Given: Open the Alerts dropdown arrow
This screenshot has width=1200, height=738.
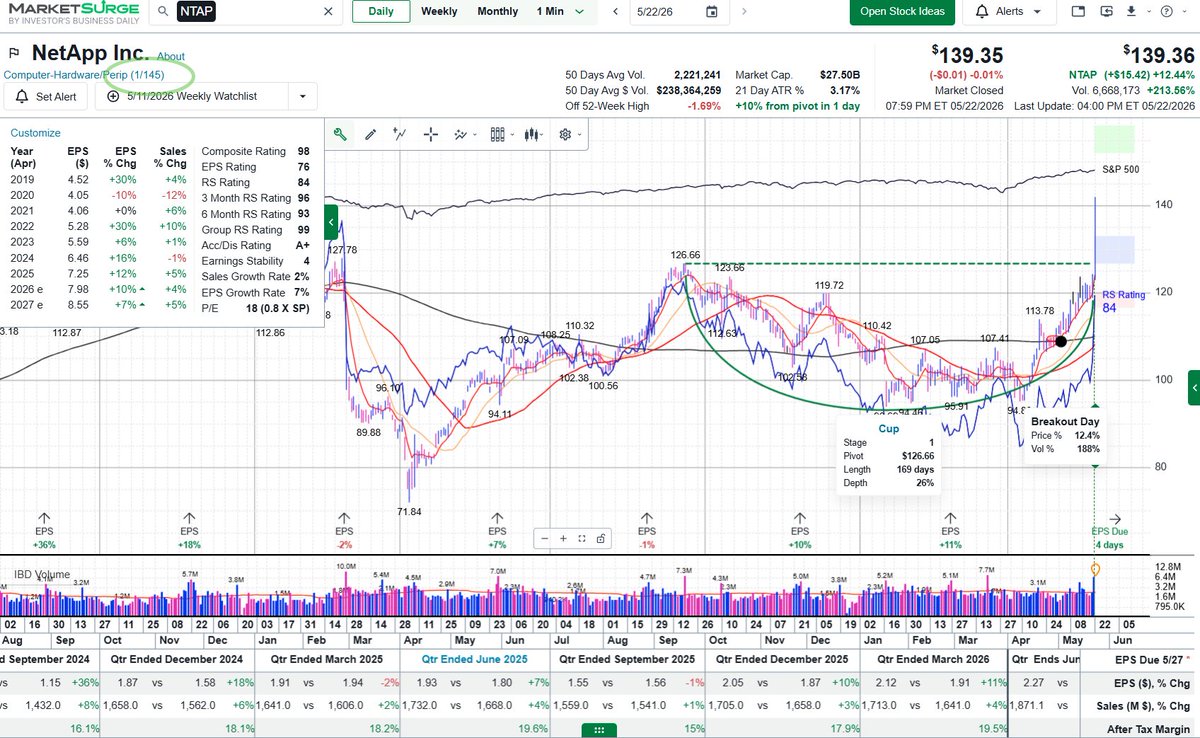Looking at the screenshot, I should [1038, 12].
